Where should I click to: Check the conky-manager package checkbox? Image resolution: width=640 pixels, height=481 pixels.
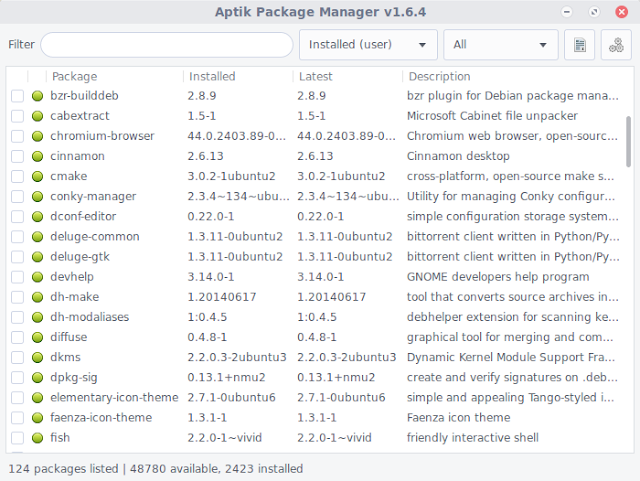coord(18,197)
